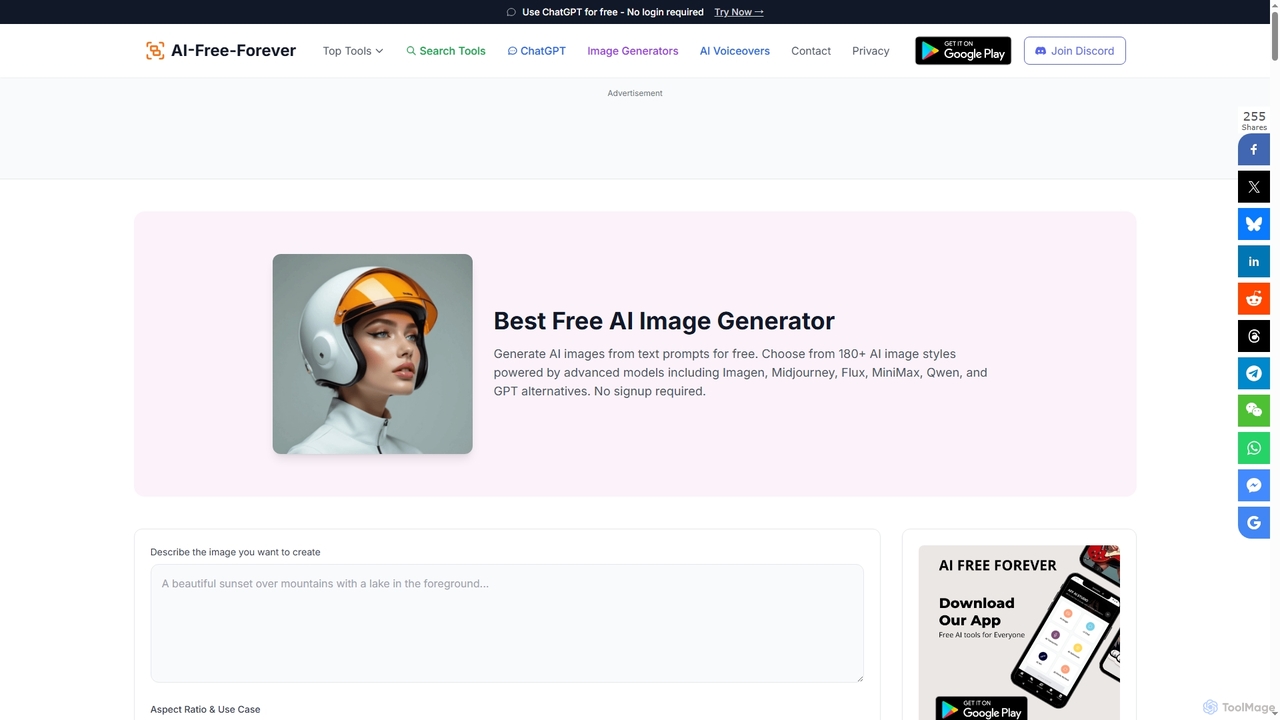This screenshot has width=1280, height=720.
Task: Share on Facebook via sidebar icon
Action: [x=1254, y=150]
